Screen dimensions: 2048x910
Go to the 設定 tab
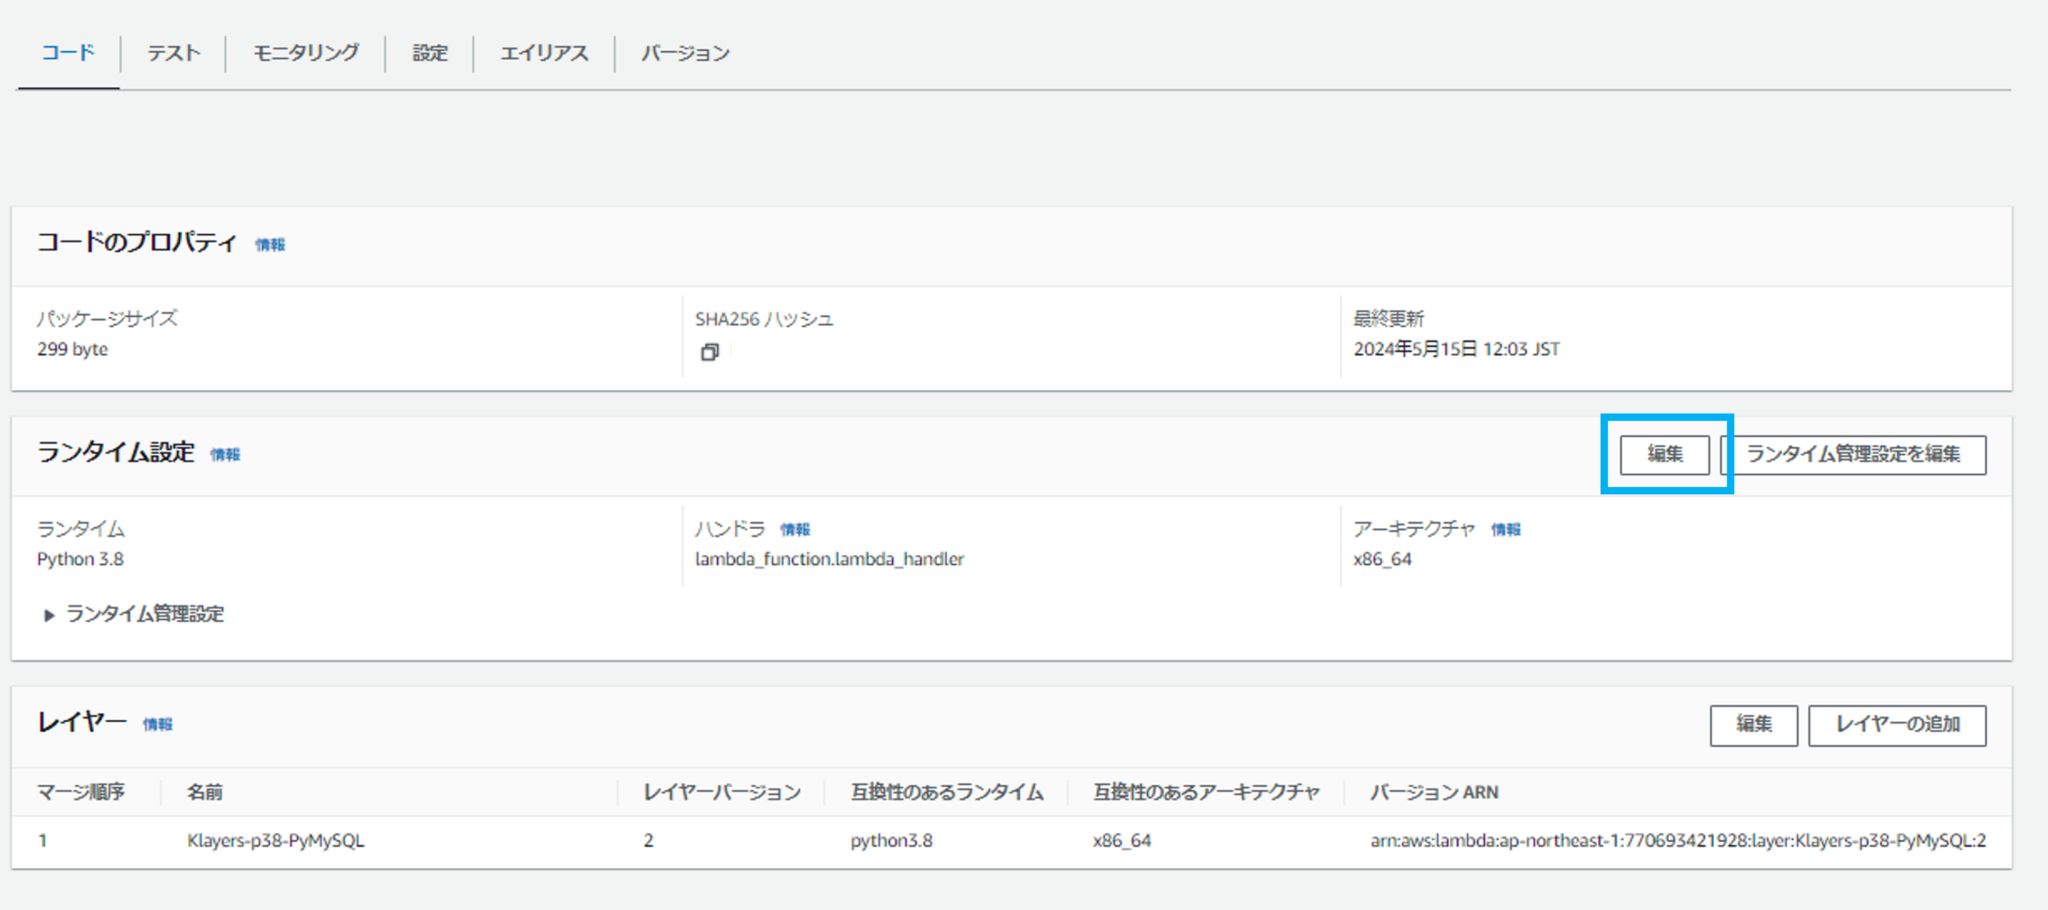tap(430, 53)
